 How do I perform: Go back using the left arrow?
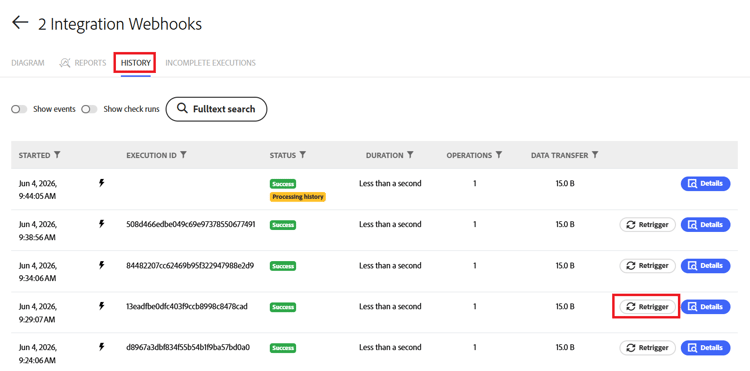click(20, 22)
